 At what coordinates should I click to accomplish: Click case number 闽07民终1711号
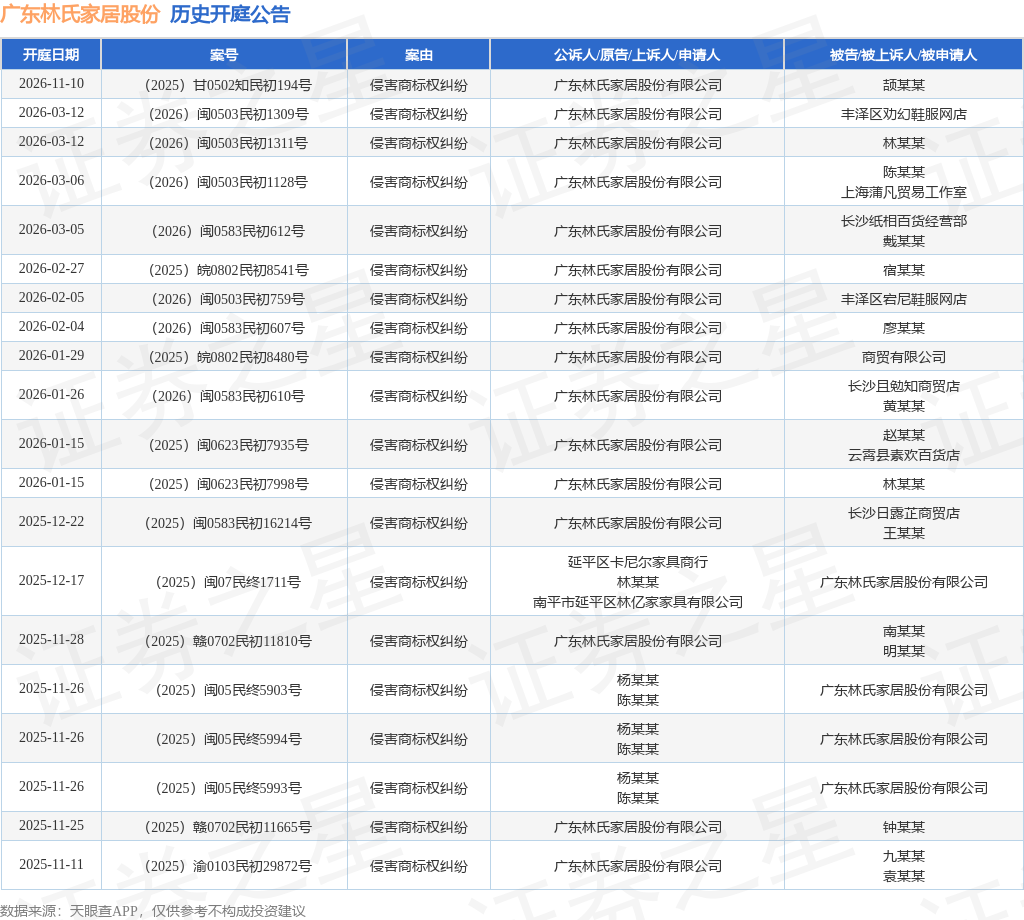pyautogui.click(x=228, y=582)
